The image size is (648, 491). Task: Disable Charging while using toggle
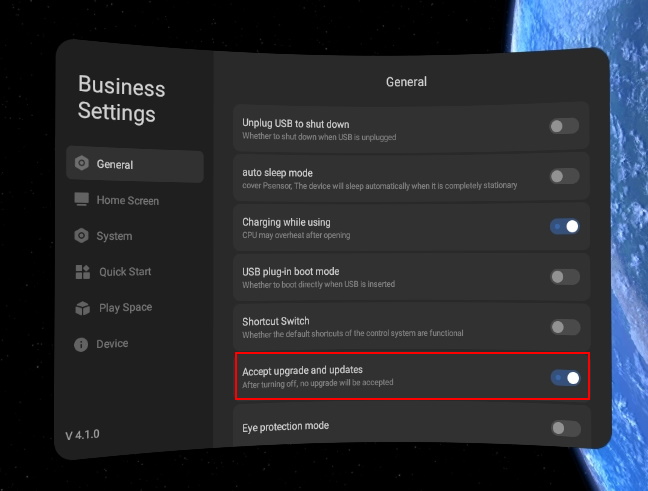[565, 226]
